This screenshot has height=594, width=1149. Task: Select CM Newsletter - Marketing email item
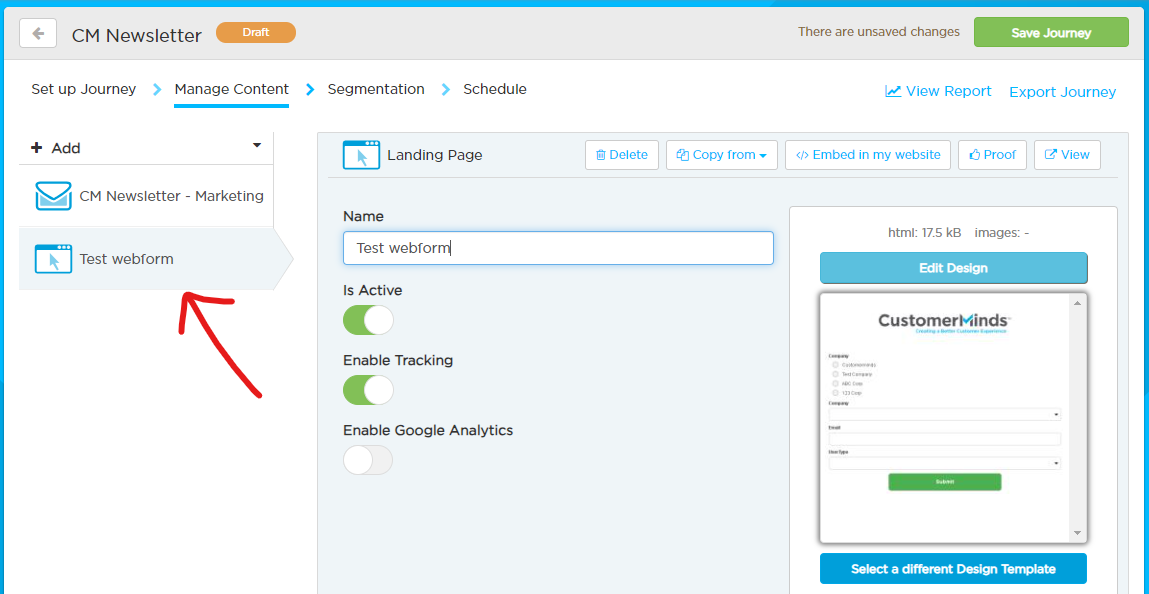147,196
